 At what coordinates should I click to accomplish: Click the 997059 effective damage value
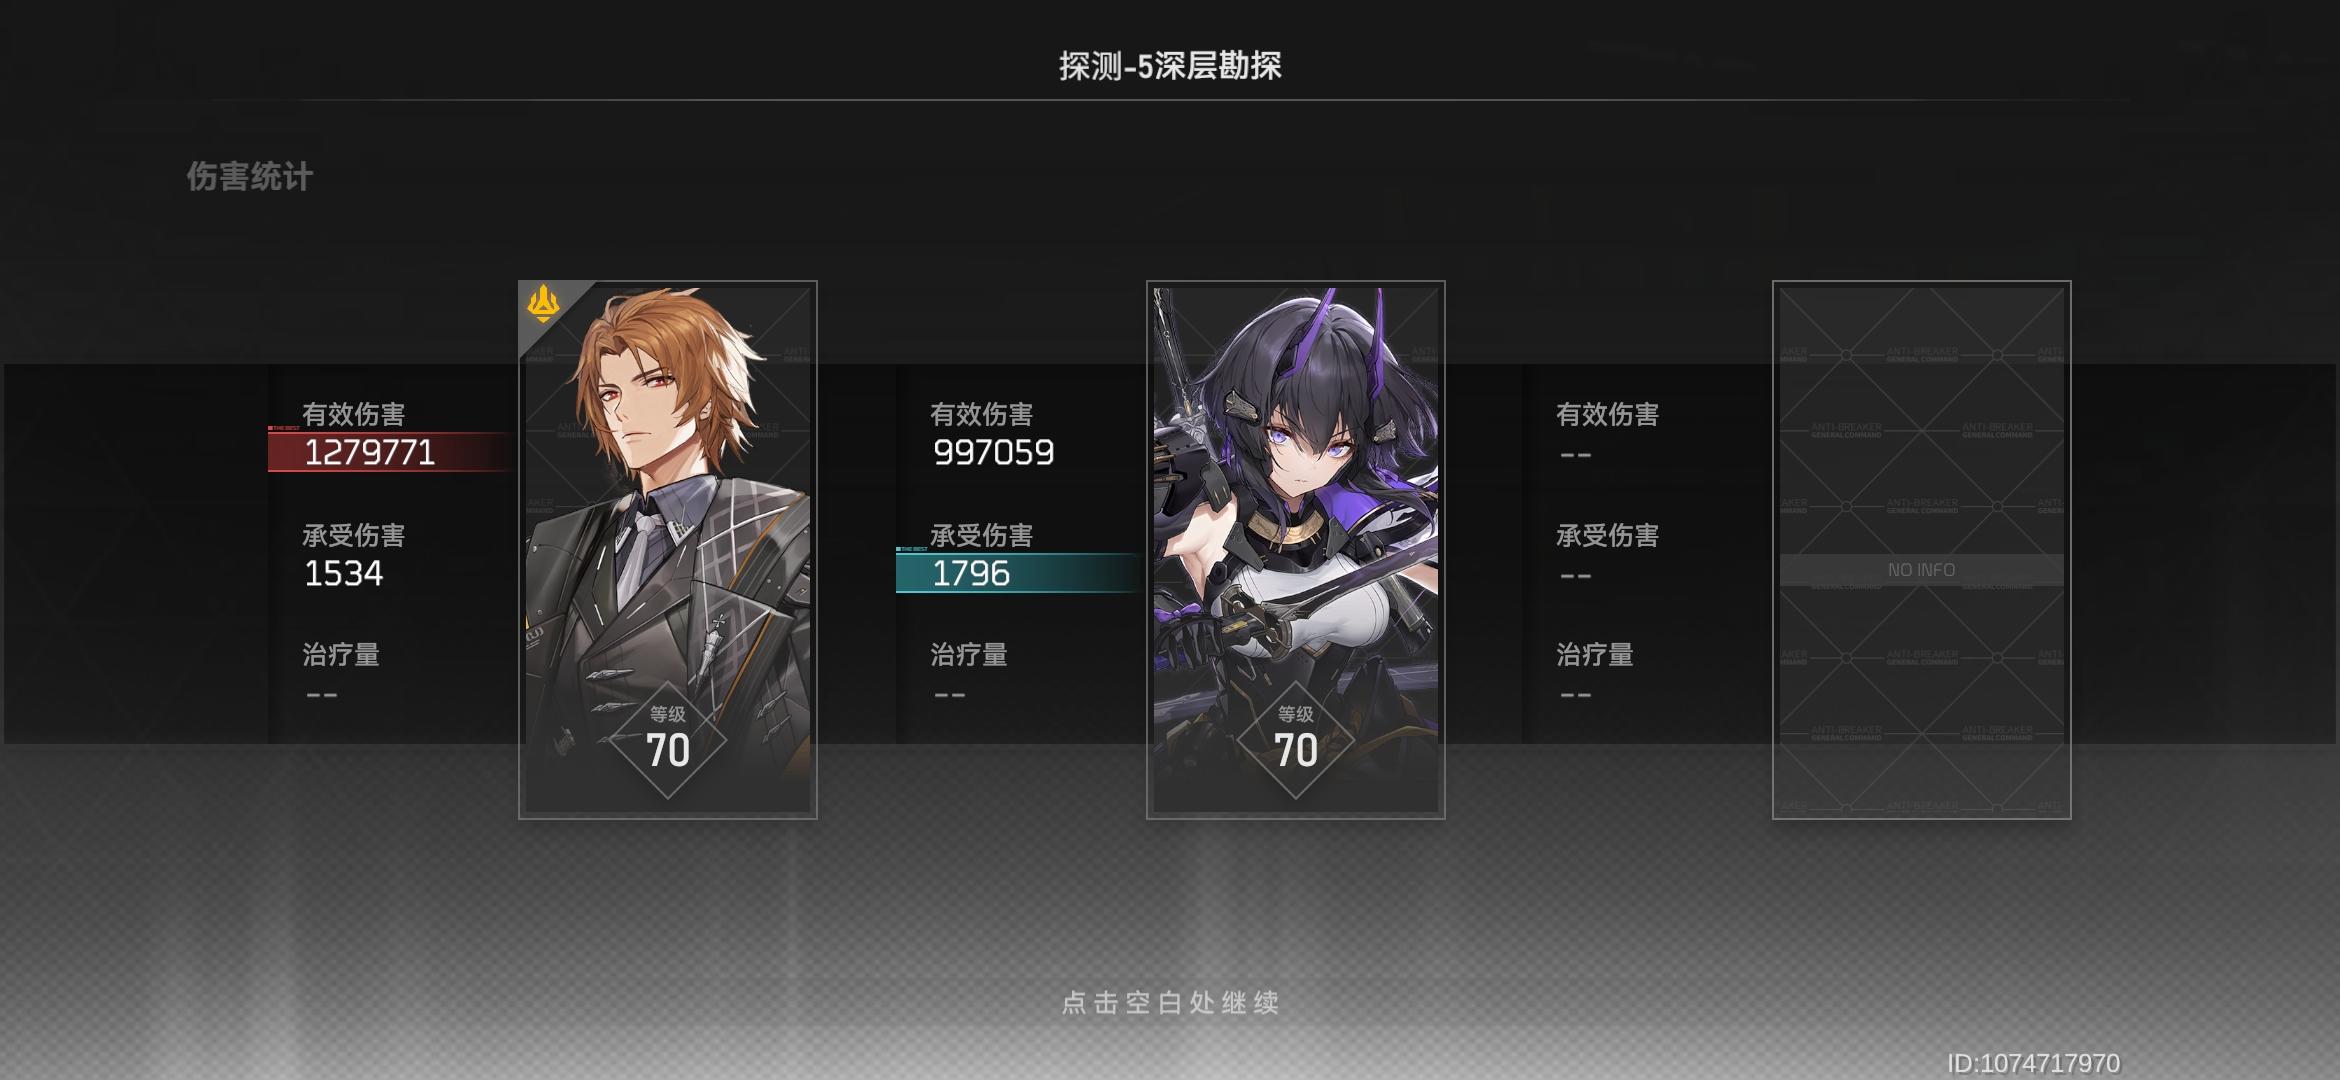994,452
